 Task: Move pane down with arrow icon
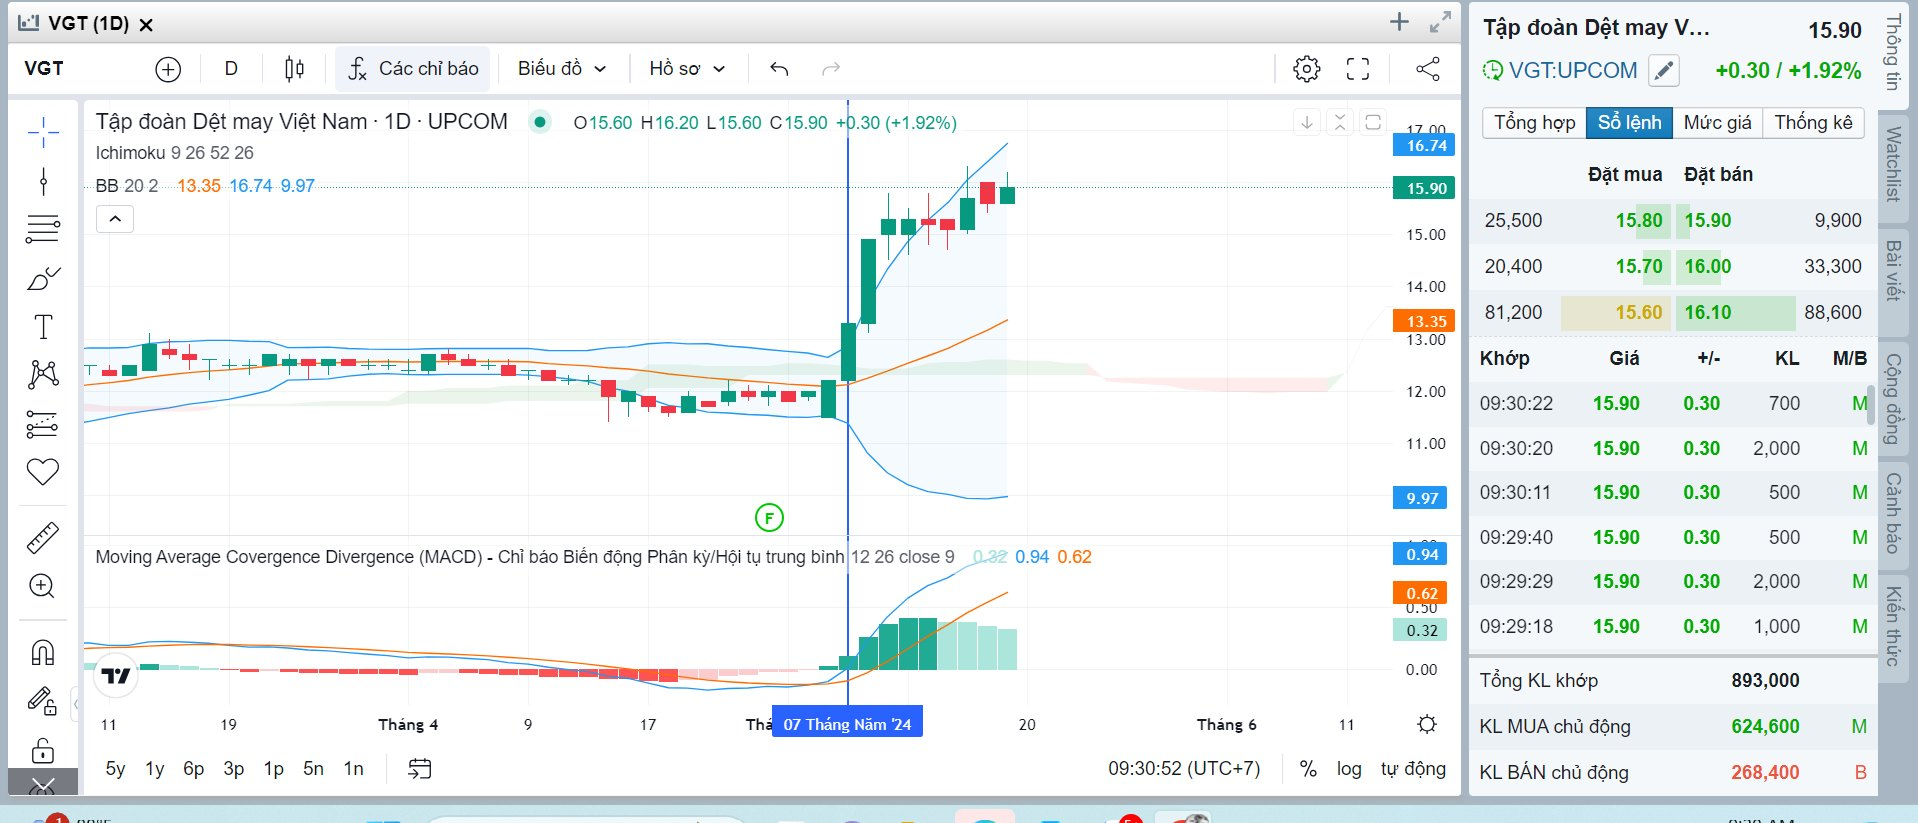click(1307, 122)
